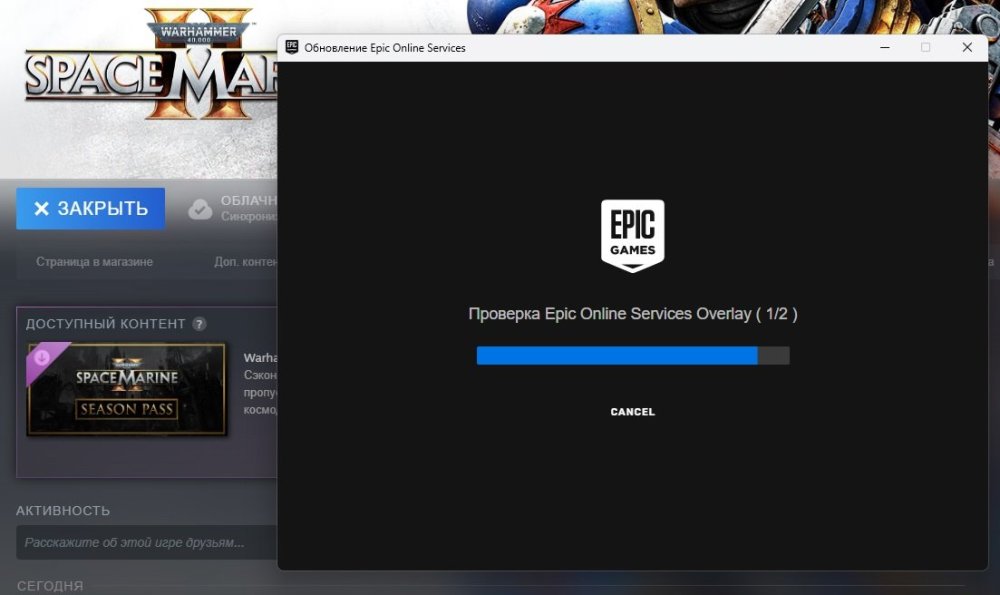Click the blue ЗАКРЫТЬ button

click(90, 208)
